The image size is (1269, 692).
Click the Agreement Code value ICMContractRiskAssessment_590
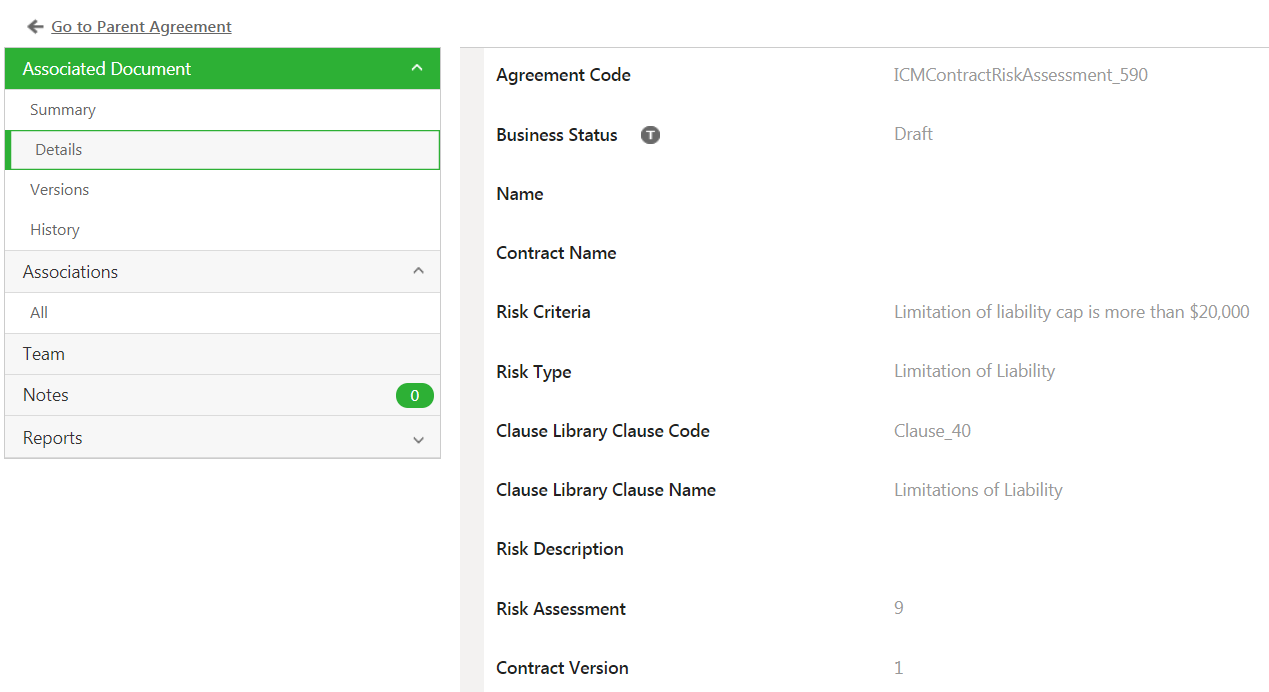(1021, 75)
